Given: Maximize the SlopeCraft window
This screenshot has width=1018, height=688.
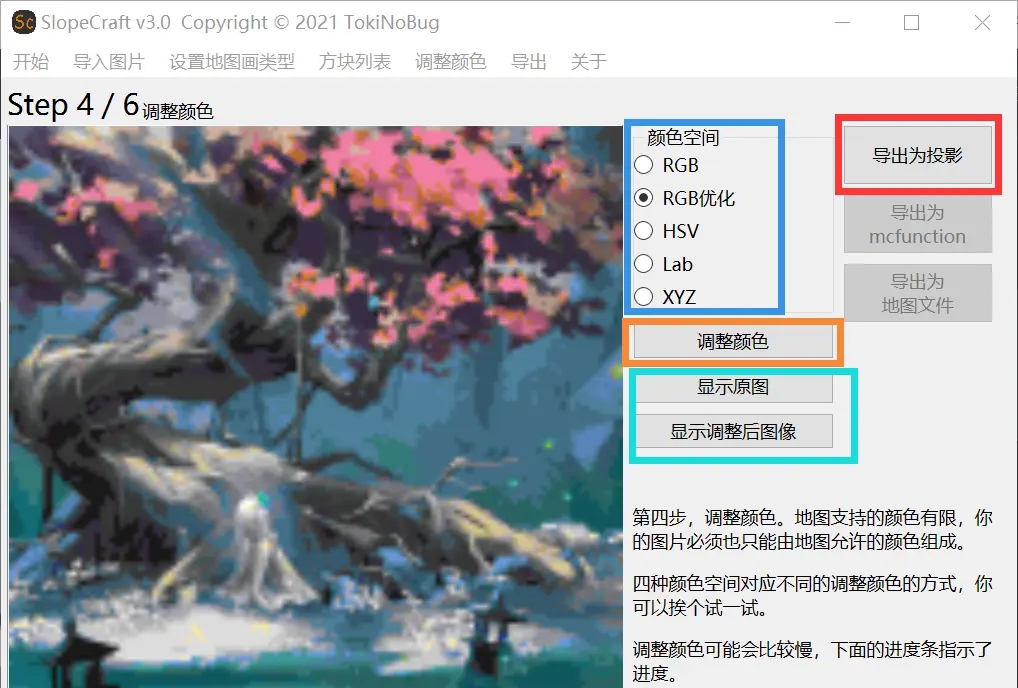Looking at the screenshot, I should (x=912, y=23).
